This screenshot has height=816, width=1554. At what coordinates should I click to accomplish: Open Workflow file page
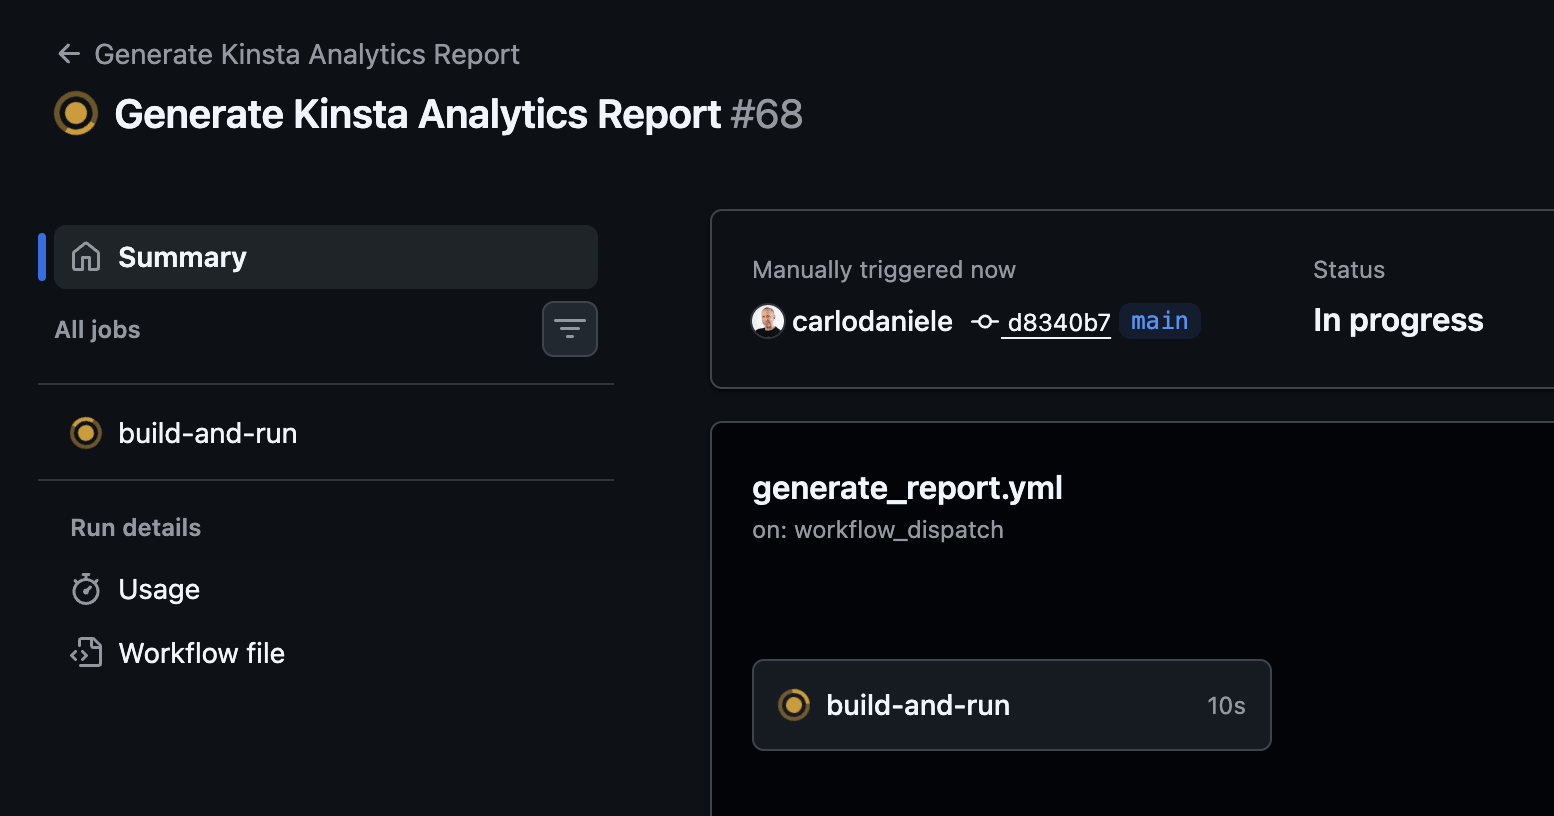(x=201, y=653)
